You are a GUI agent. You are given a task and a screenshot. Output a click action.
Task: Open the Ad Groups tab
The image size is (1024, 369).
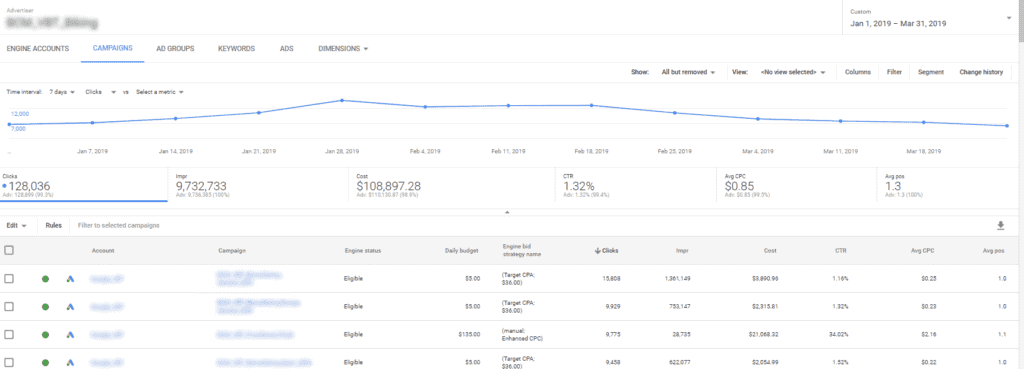175,49
